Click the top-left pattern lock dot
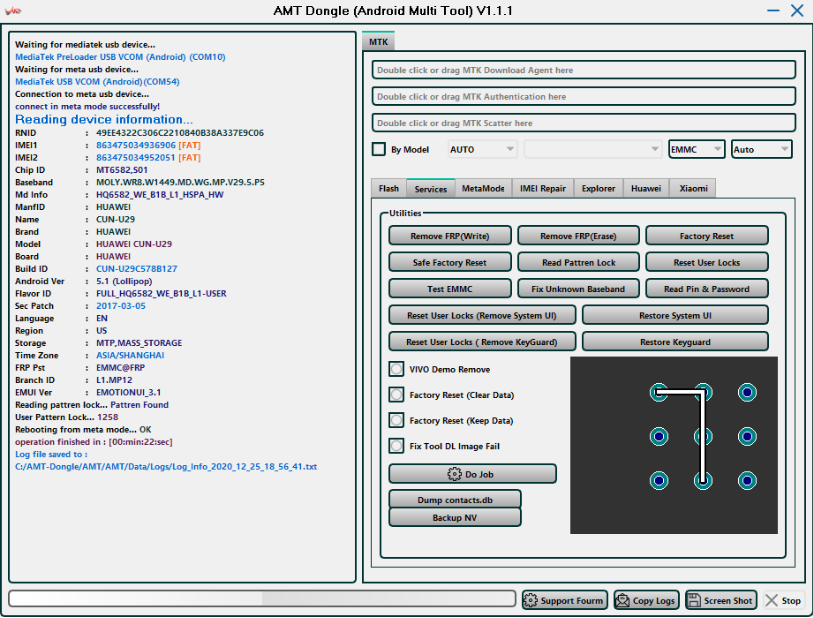Viewport: 813px width, 618px height. pyautogui.click(x=659, y=392)
